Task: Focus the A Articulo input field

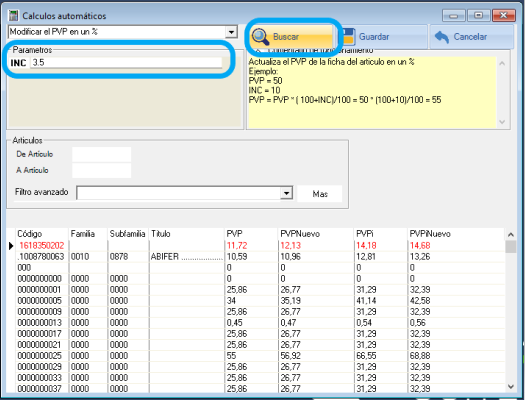Action: coord(101,170)
